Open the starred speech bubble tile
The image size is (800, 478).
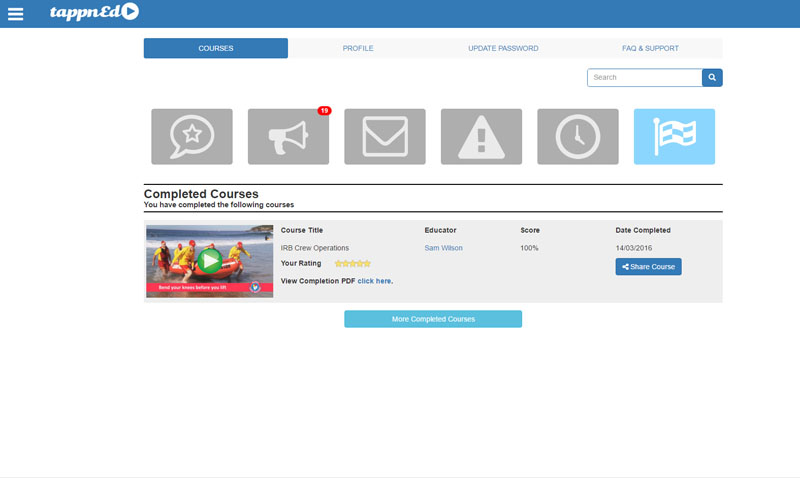[x=192, y=137]
